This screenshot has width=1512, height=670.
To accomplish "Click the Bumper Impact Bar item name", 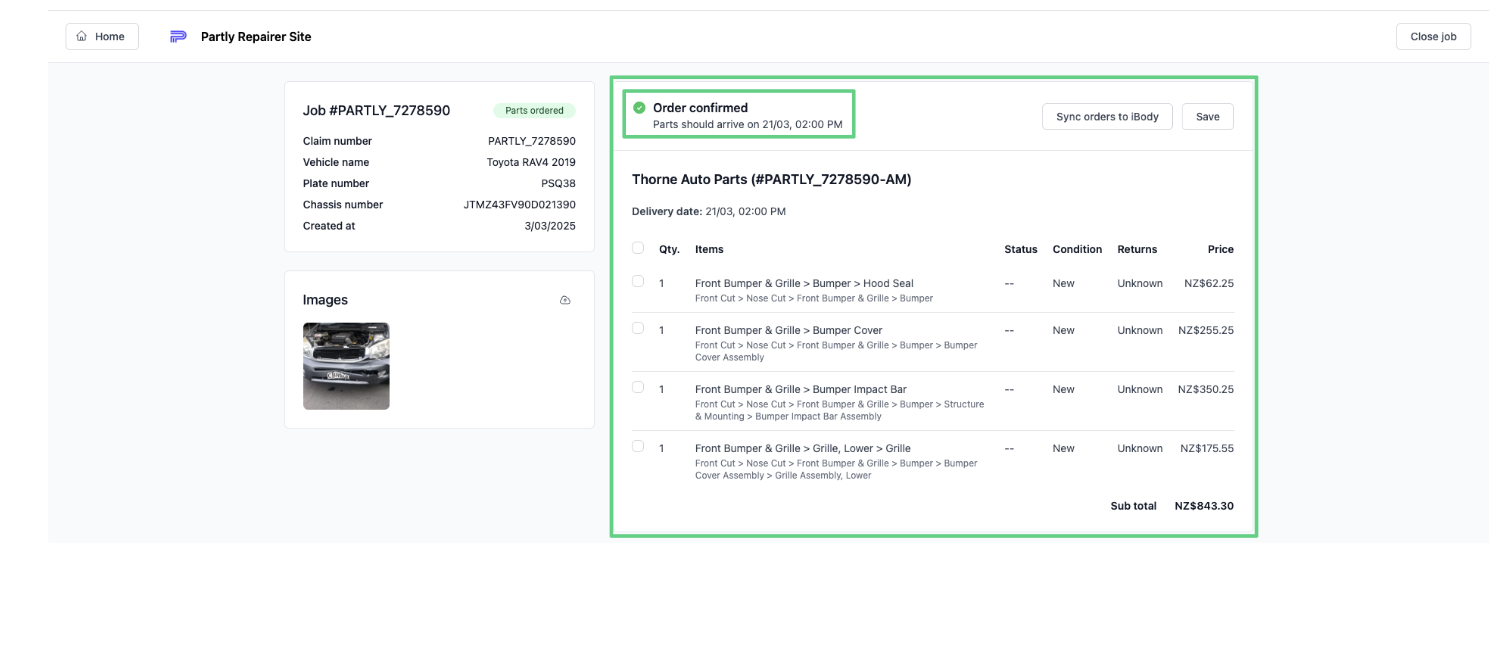I will (x=801, y=389).
